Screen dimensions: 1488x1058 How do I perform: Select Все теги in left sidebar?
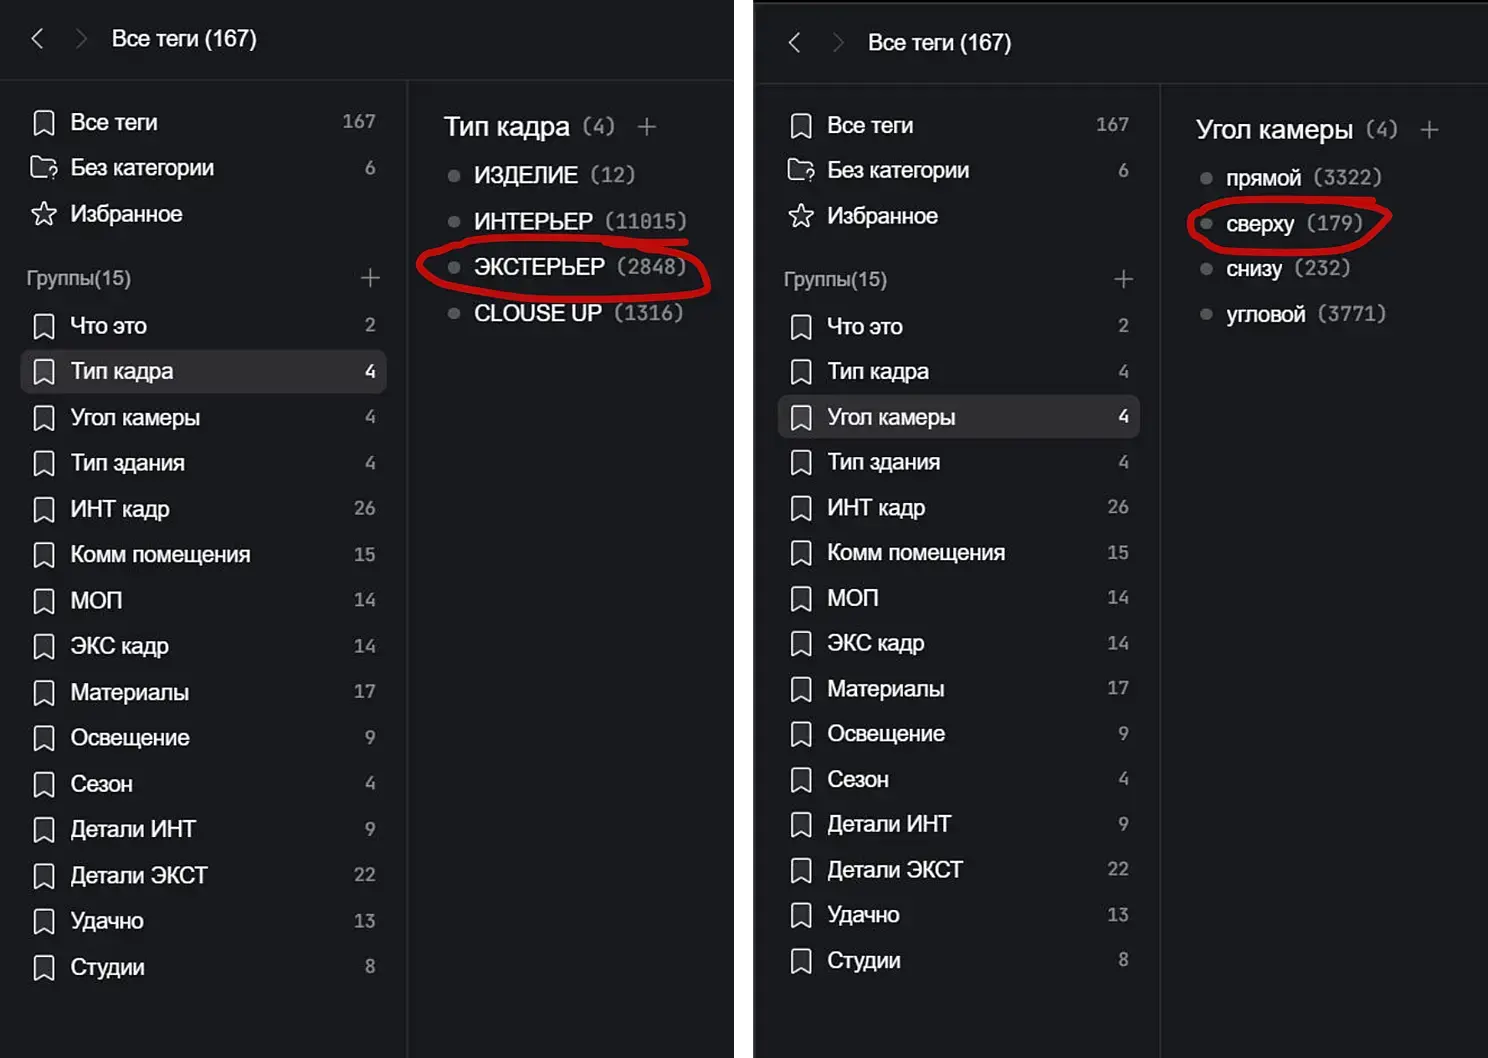point(113,123)
